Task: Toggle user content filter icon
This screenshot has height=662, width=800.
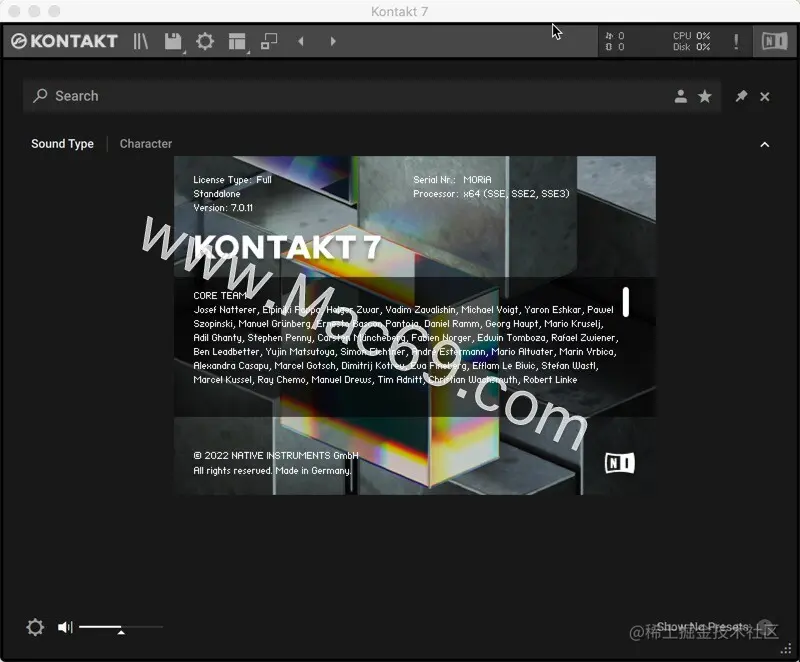Action: [x=681, y=96]
